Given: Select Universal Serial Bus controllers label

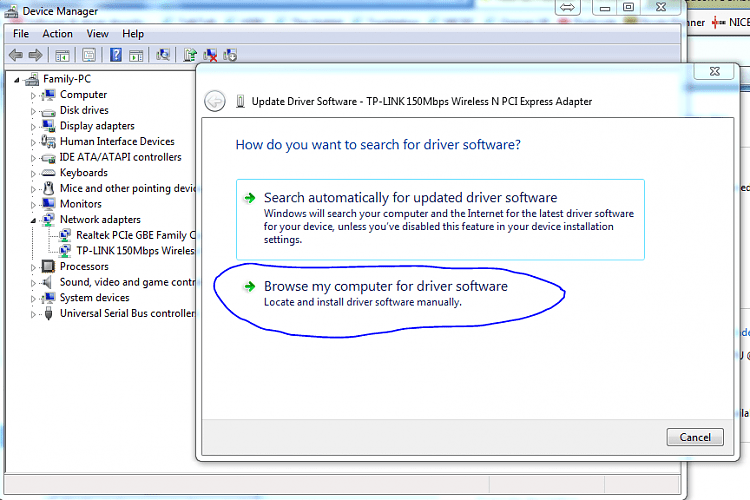Looking at the screenshot, I should (x=127, y=313).
